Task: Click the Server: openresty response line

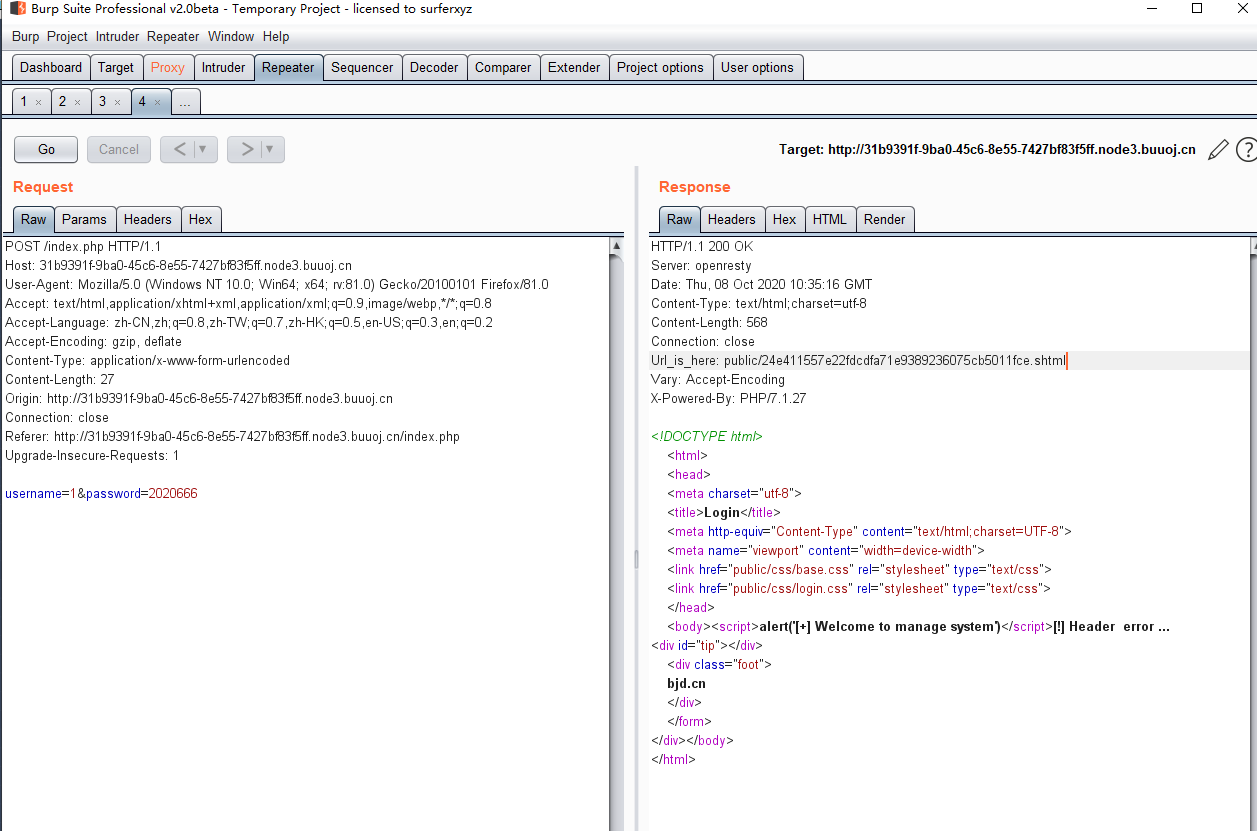Action: point(701,266)
